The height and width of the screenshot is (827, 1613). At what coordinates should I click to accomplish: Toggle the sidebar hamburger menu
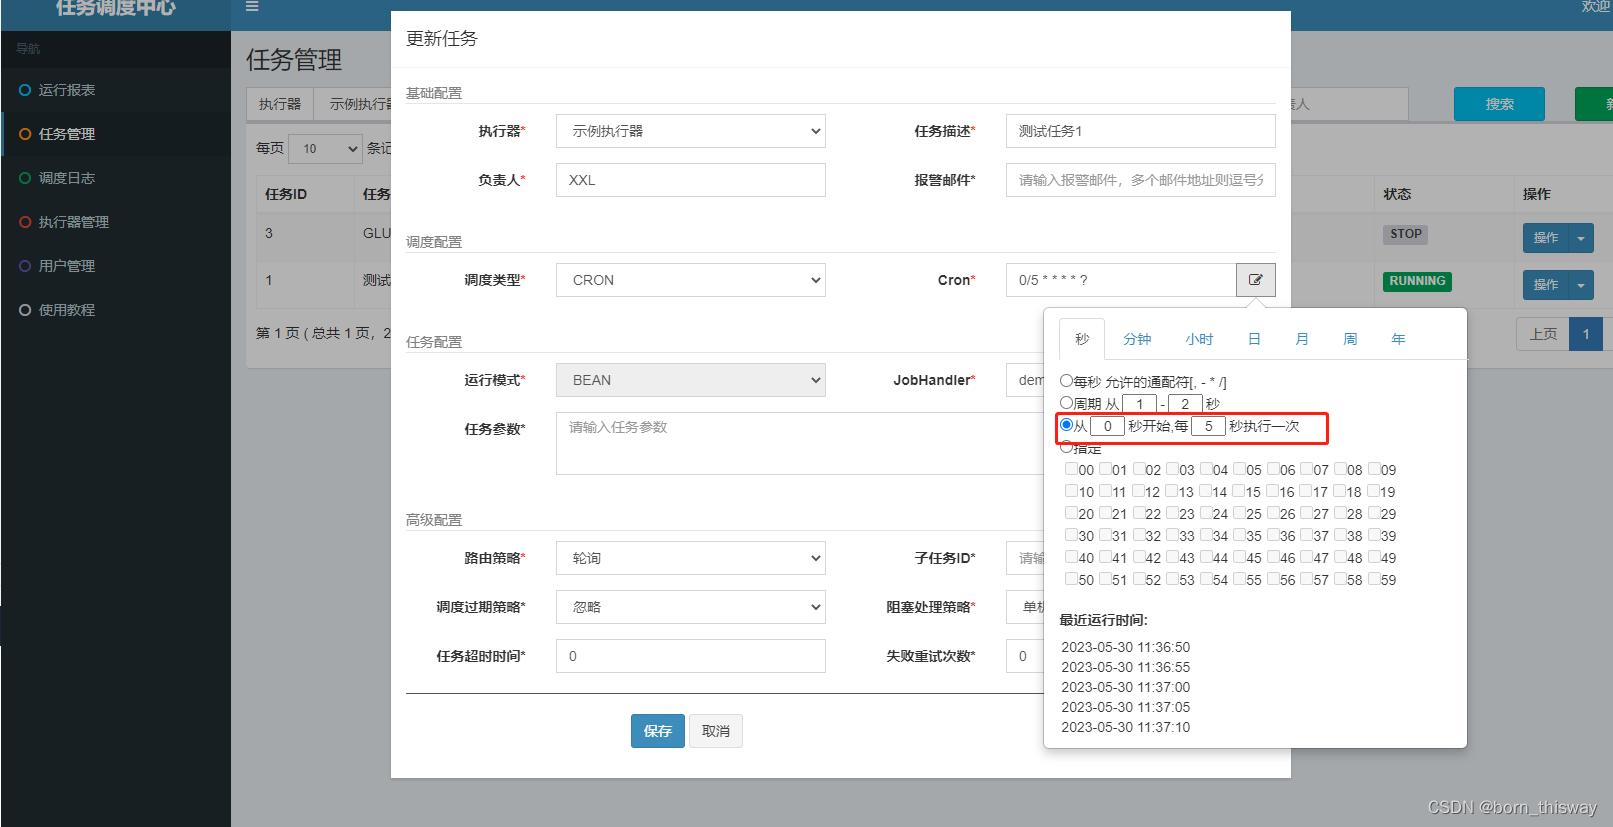click(252, 6)
